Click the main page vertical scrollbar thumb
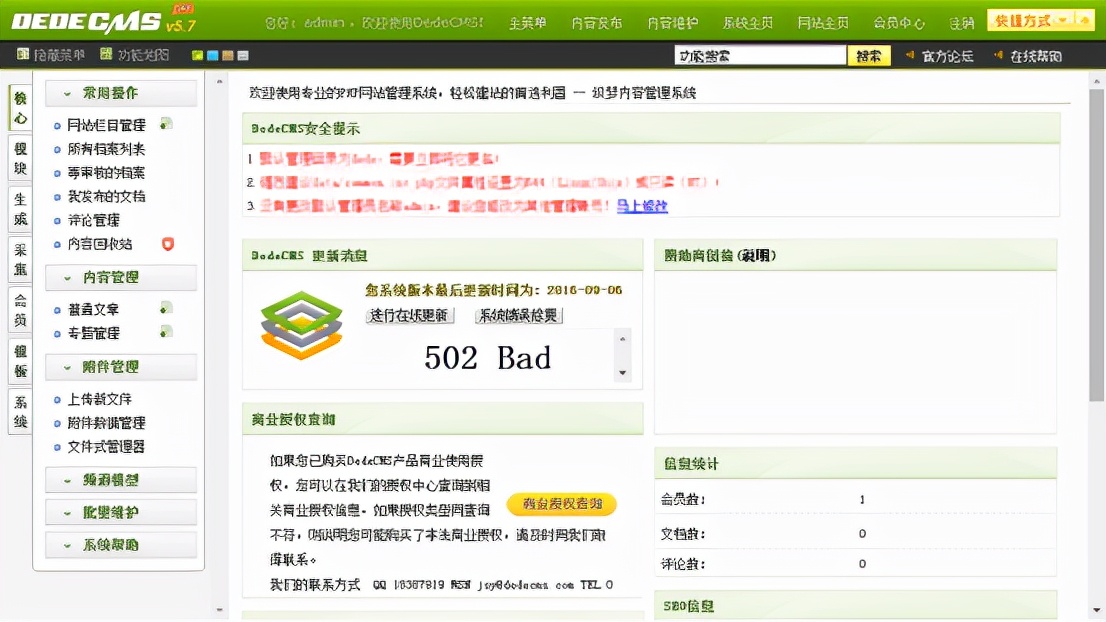 pos(1097,246)
